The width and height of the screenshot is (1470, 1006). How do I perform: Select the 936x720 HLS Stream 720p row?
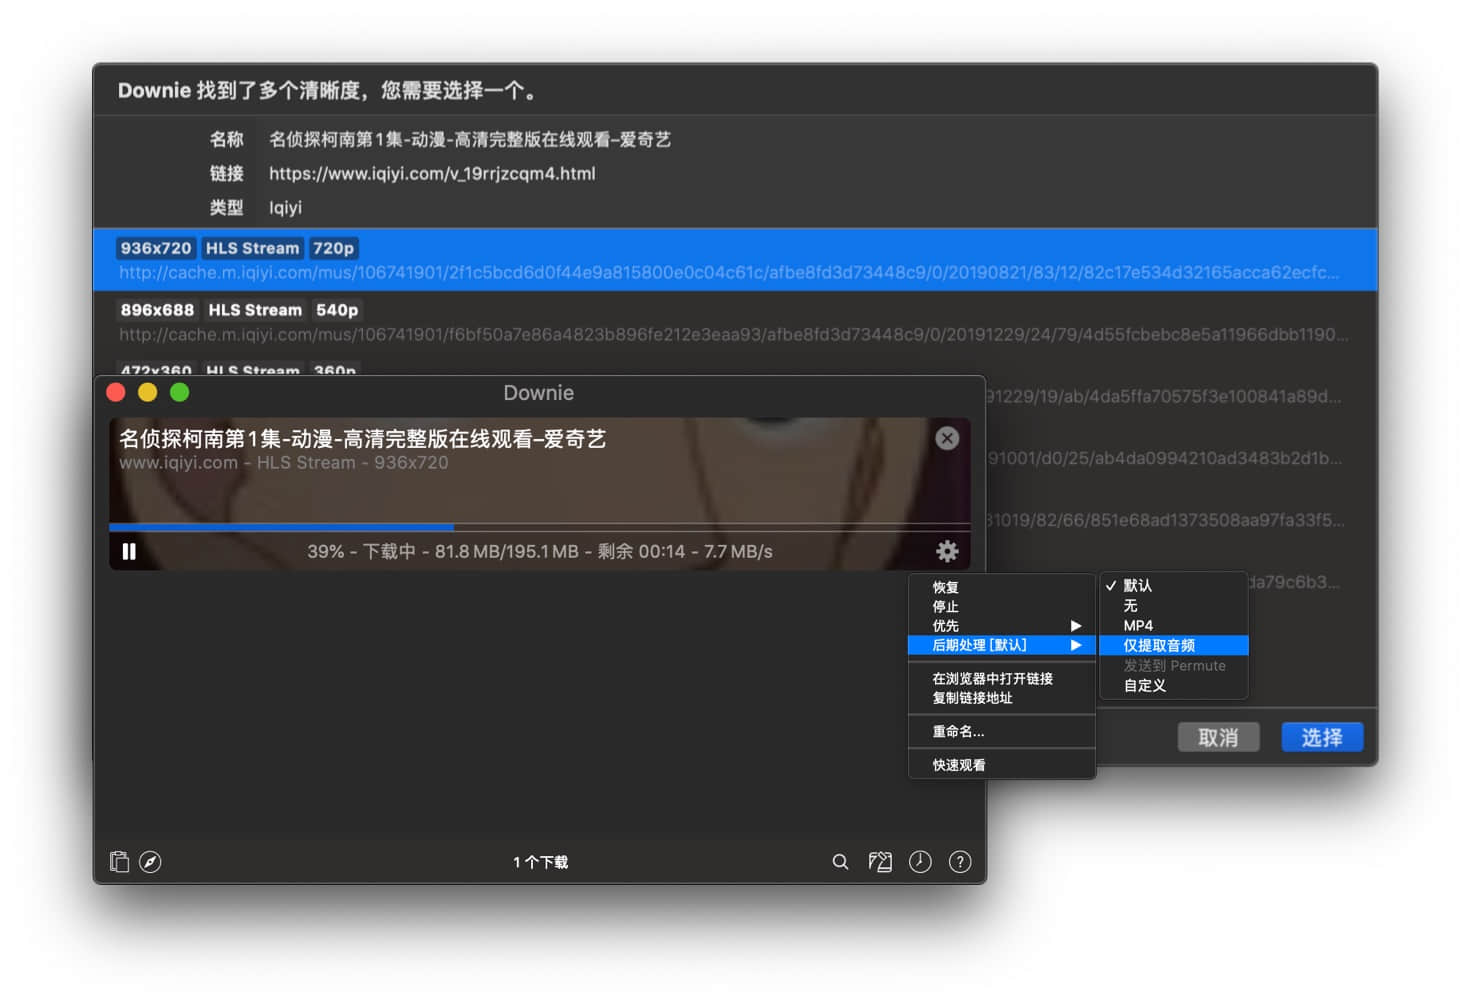735,260
